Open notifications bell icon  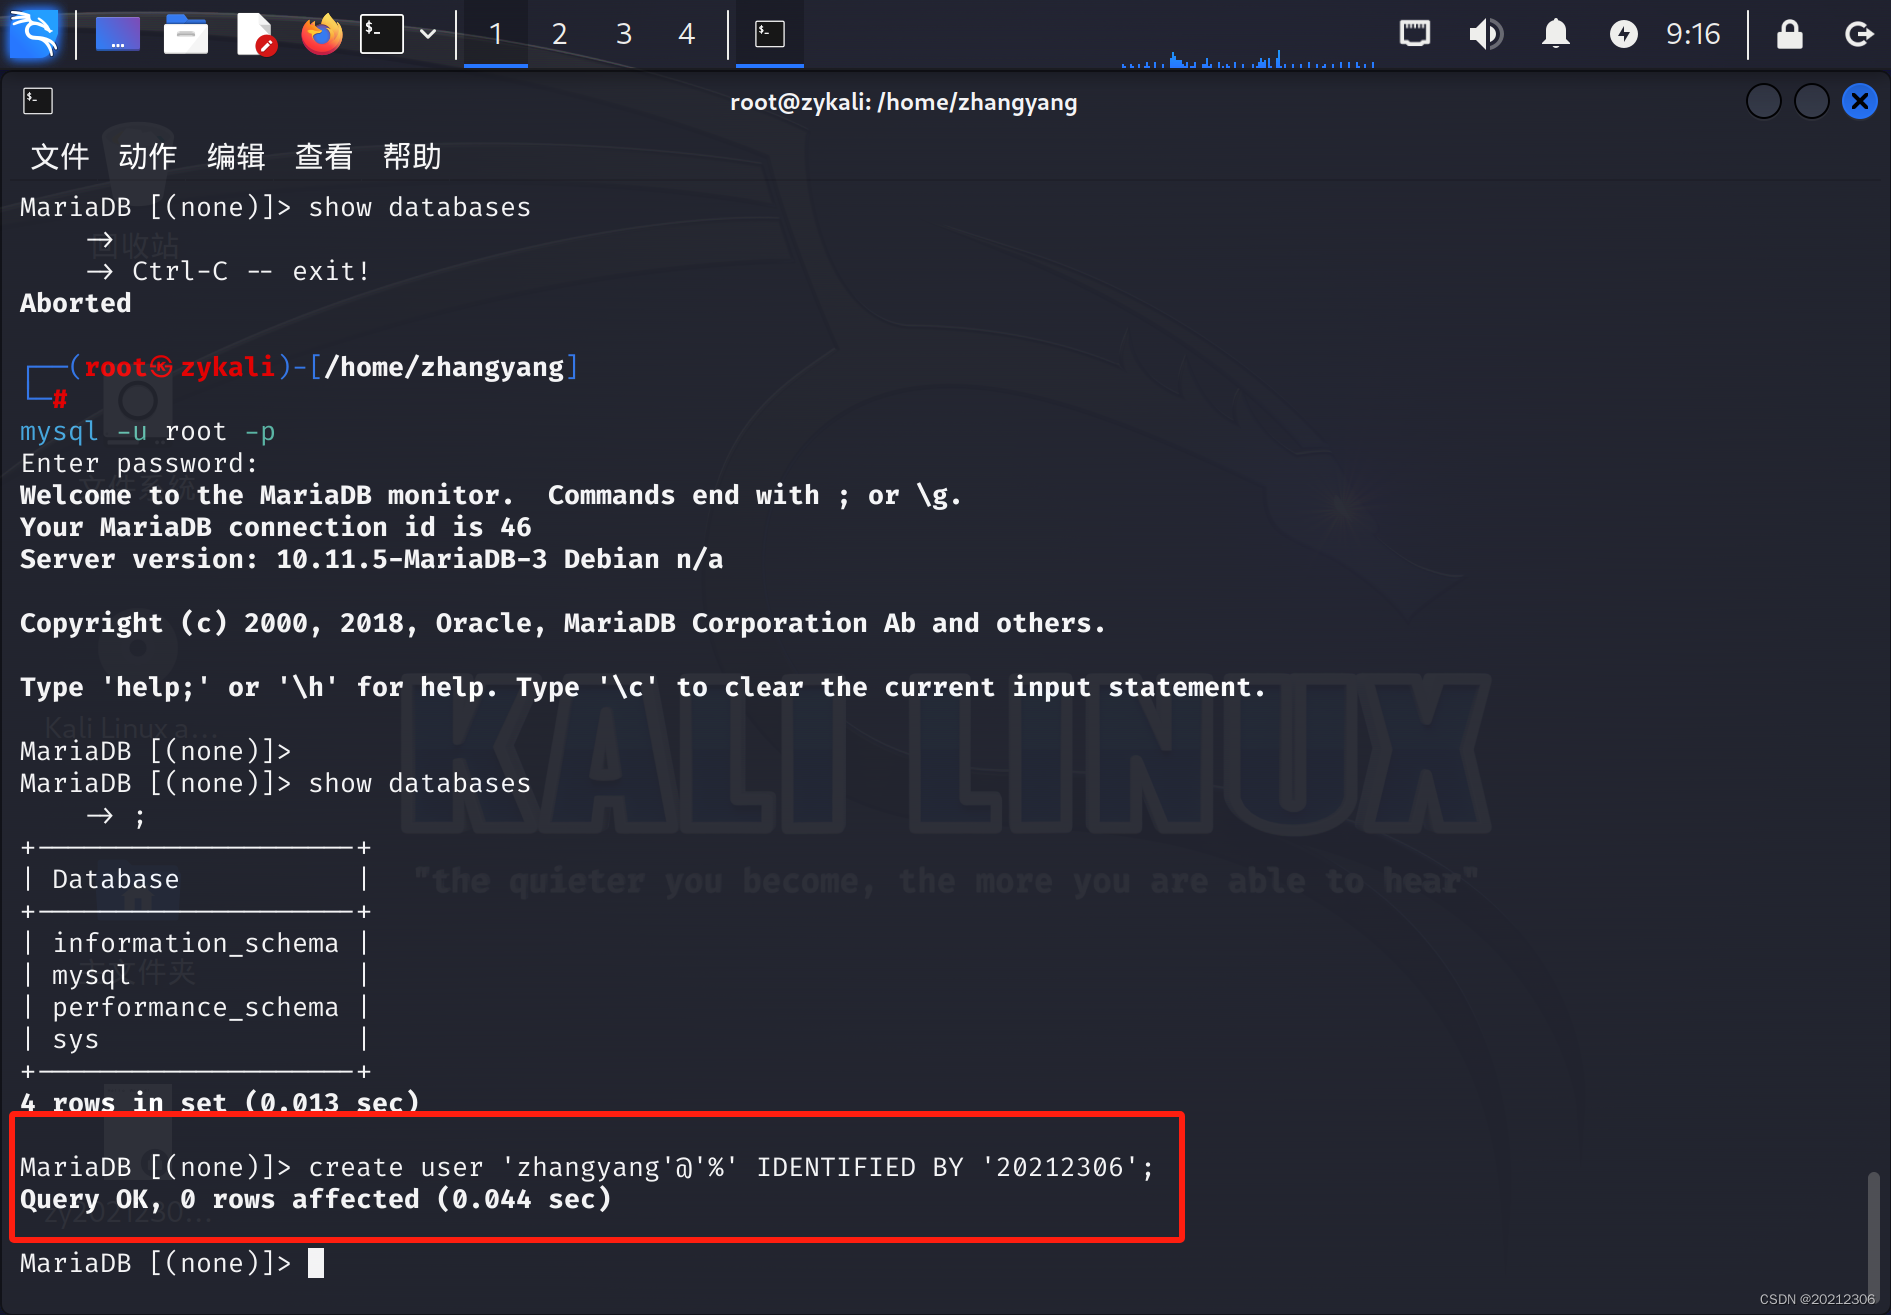1555,34
